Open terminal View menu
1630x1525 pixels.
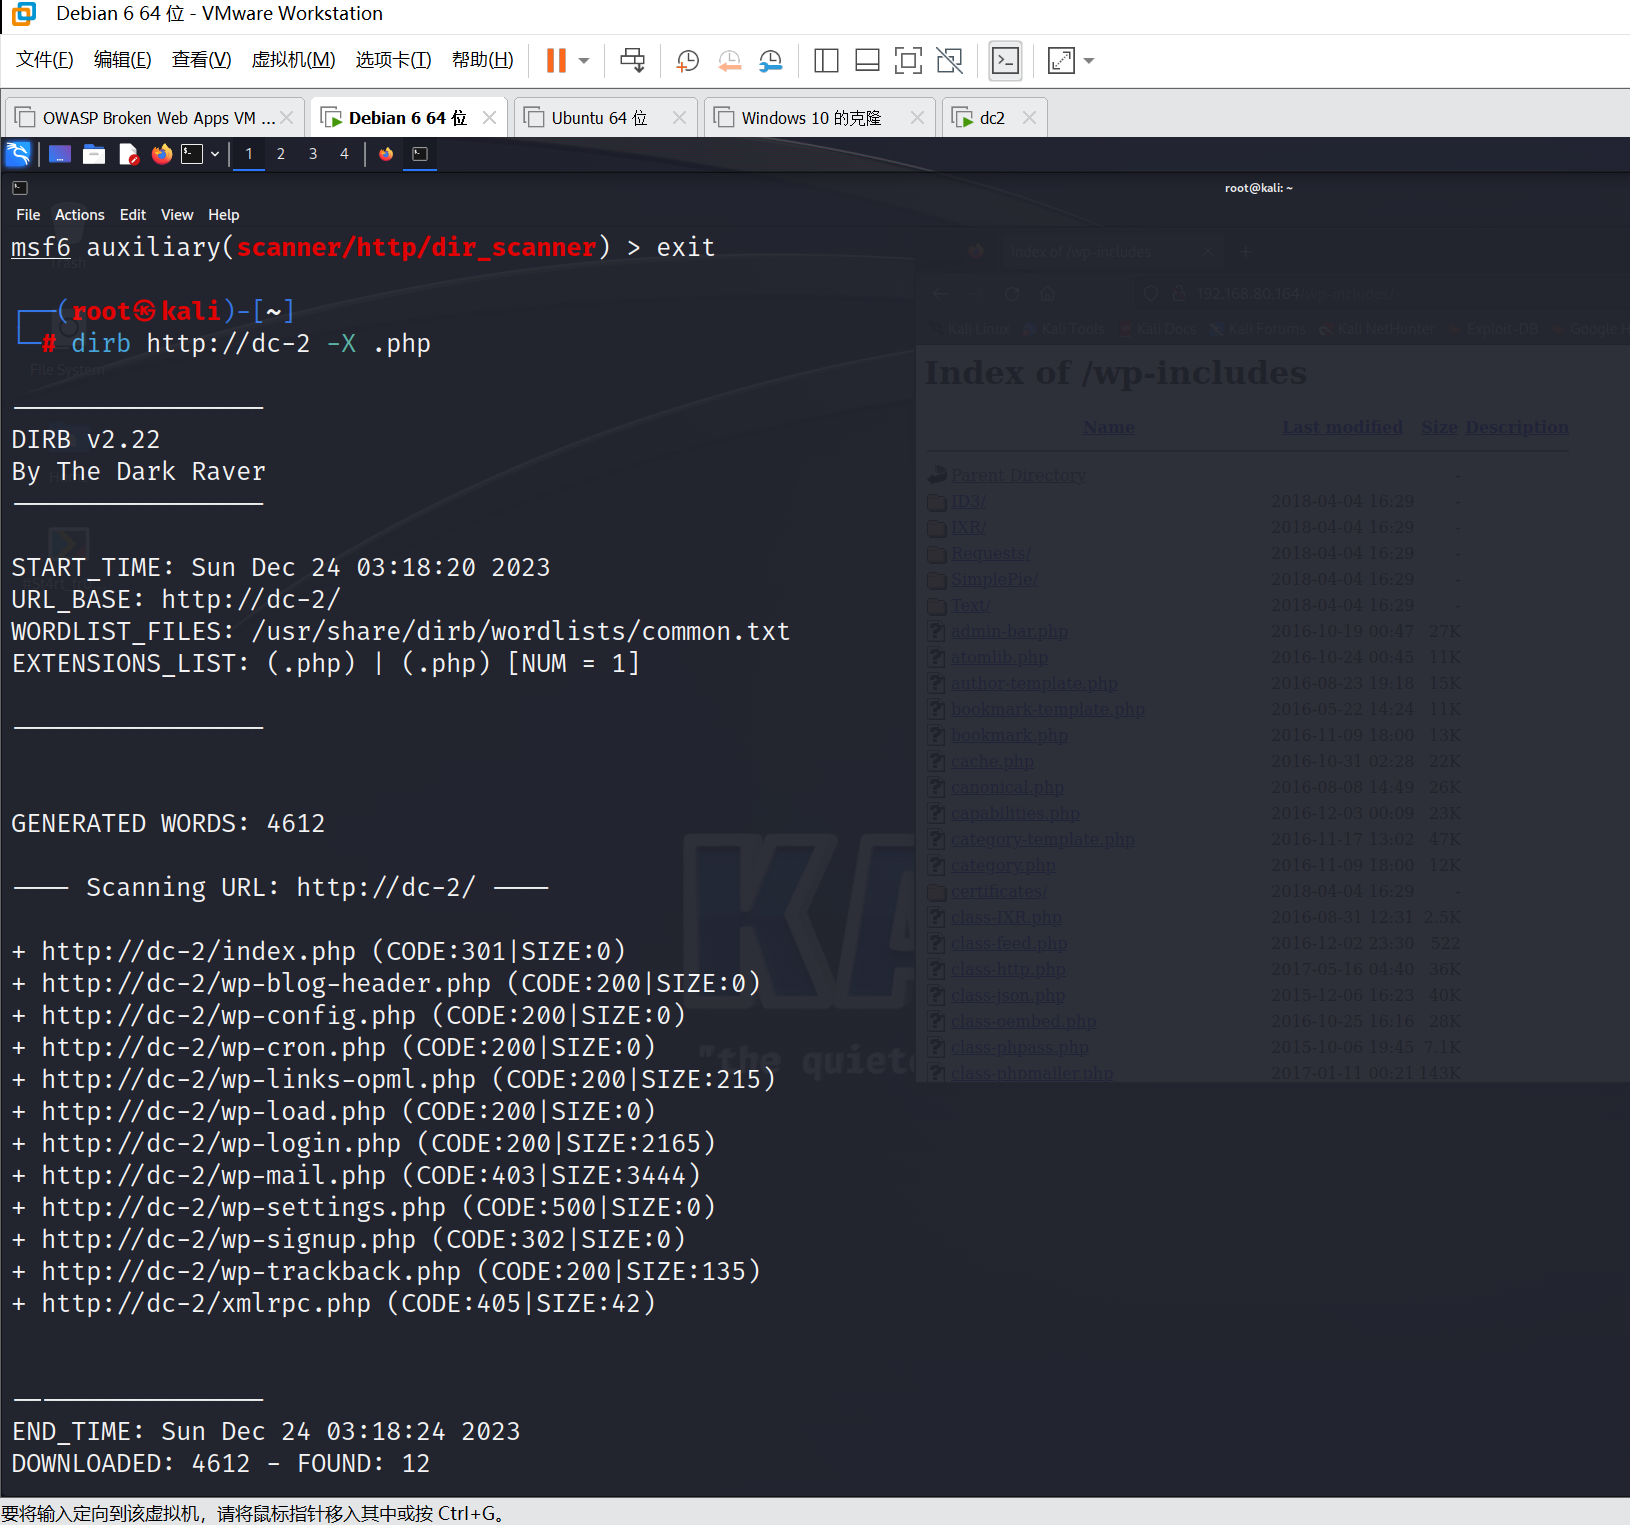177,215
